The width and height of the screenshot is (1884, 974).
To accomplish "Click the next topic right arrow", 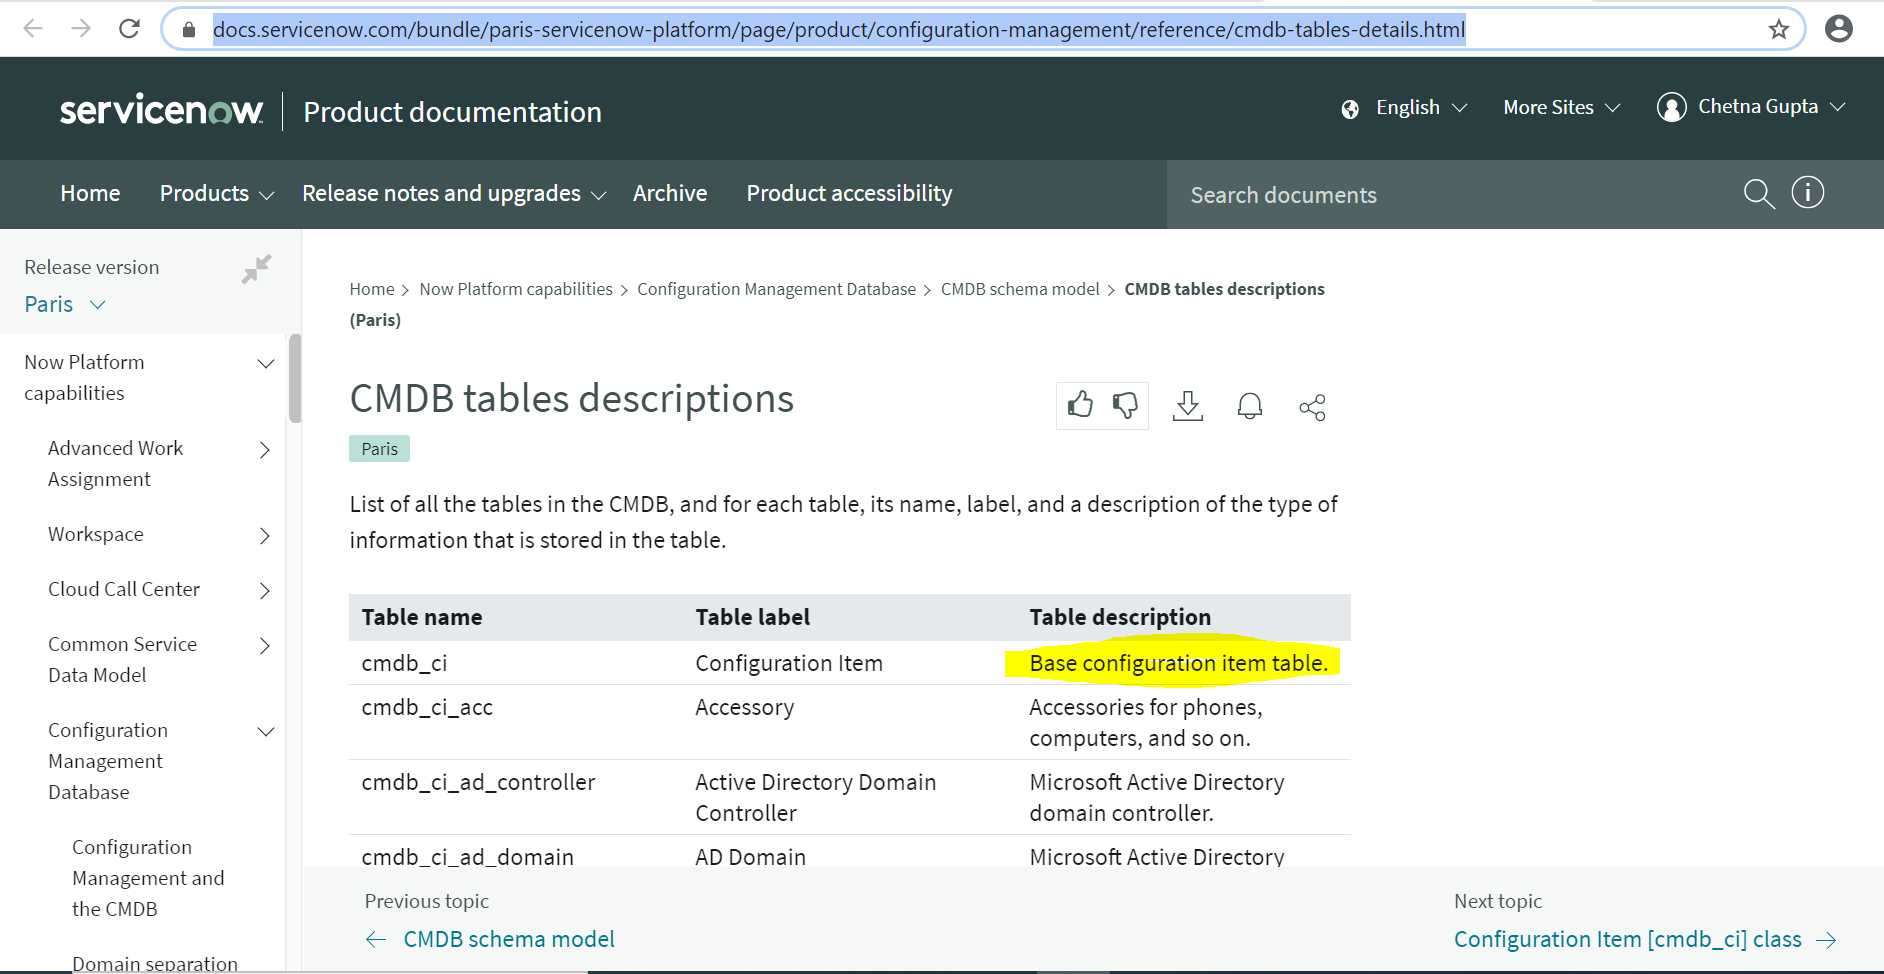I will 1826,939.
